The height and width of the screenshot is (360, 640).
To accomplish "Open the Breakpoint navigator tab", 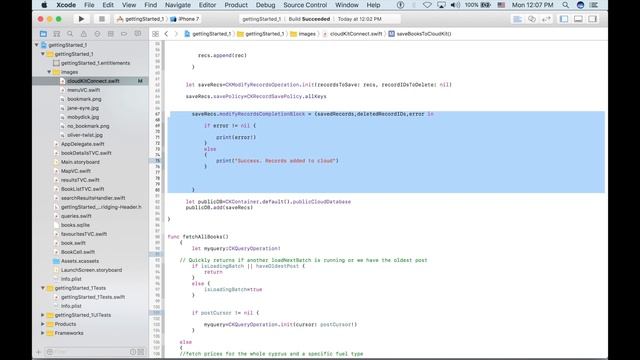I will click(124, 34).
